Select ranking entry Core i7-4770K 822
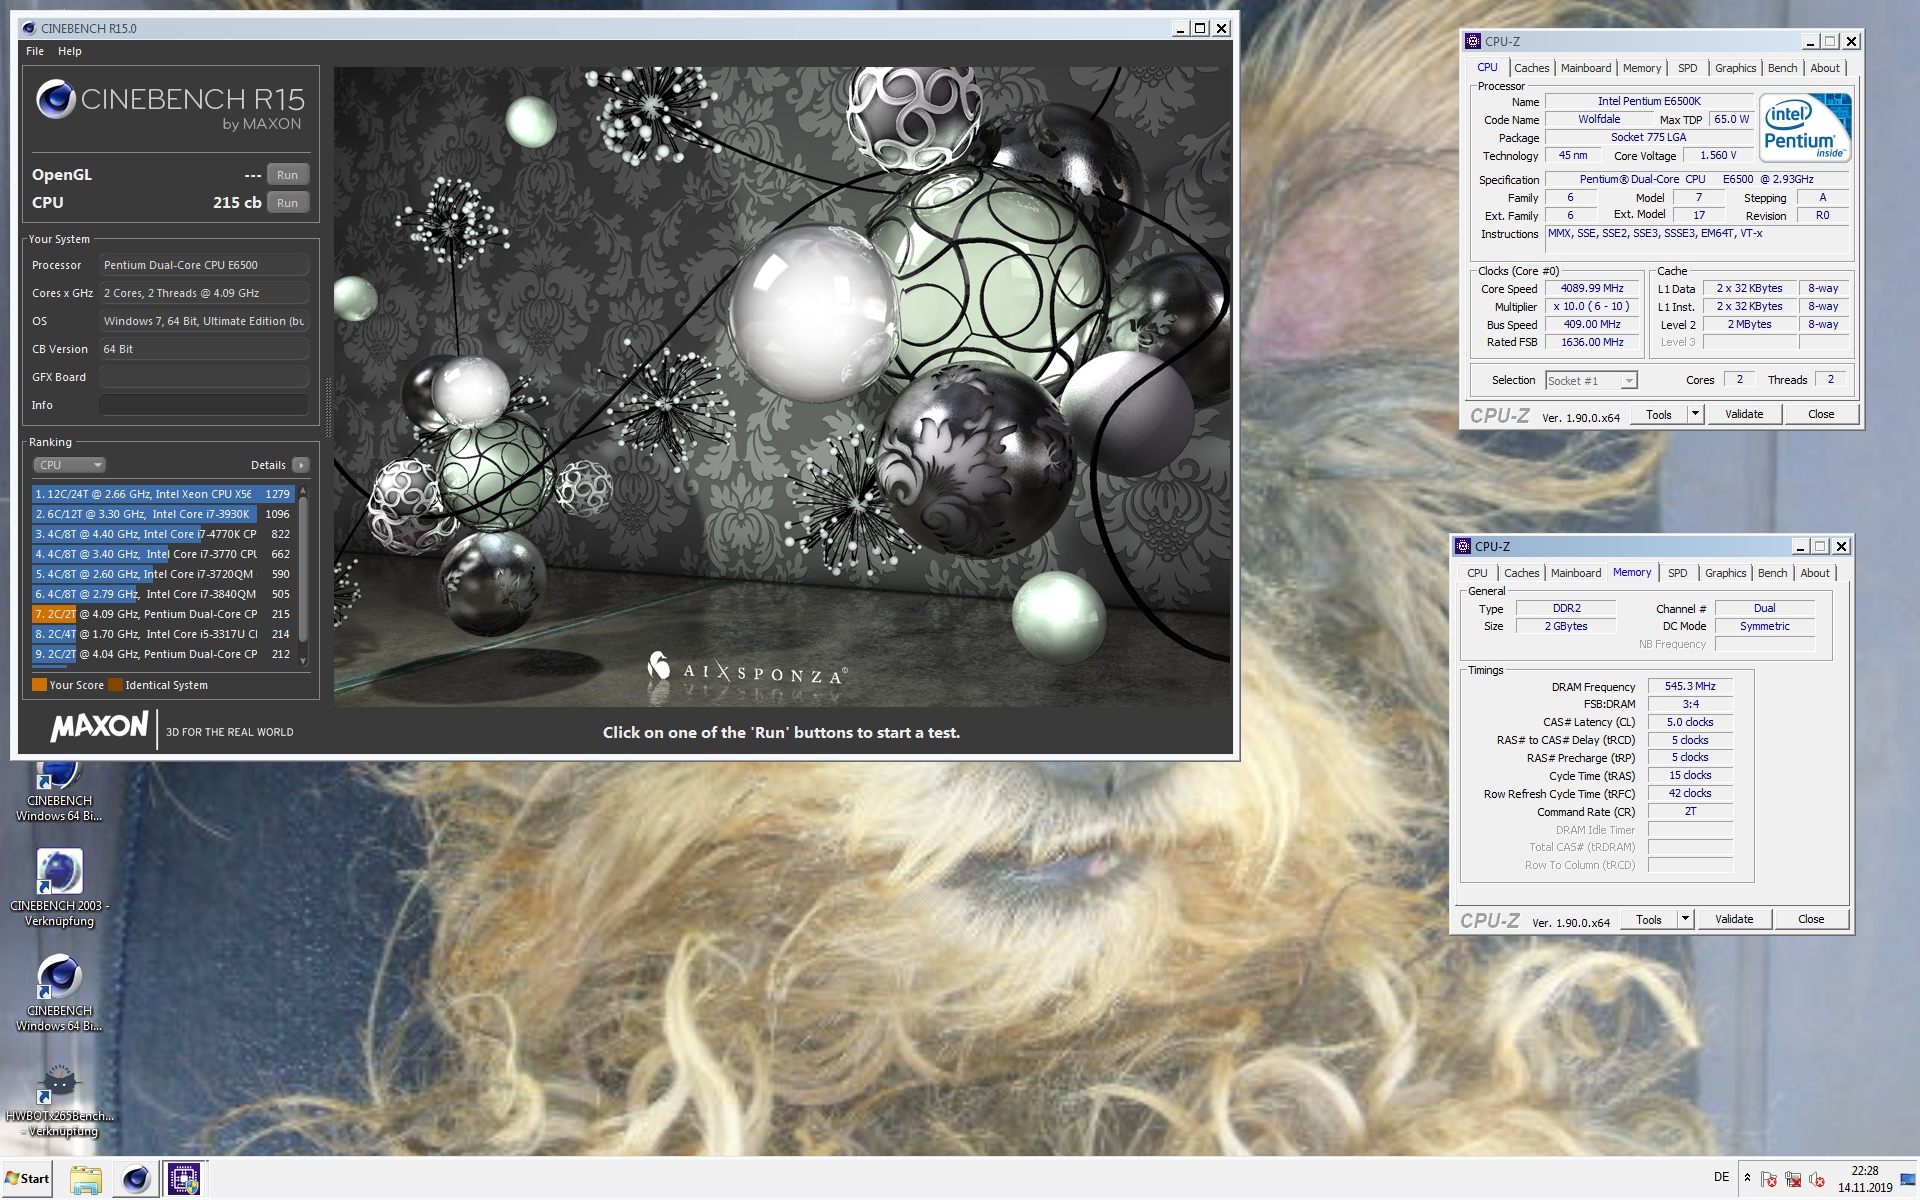 click(x=163, y=534)
